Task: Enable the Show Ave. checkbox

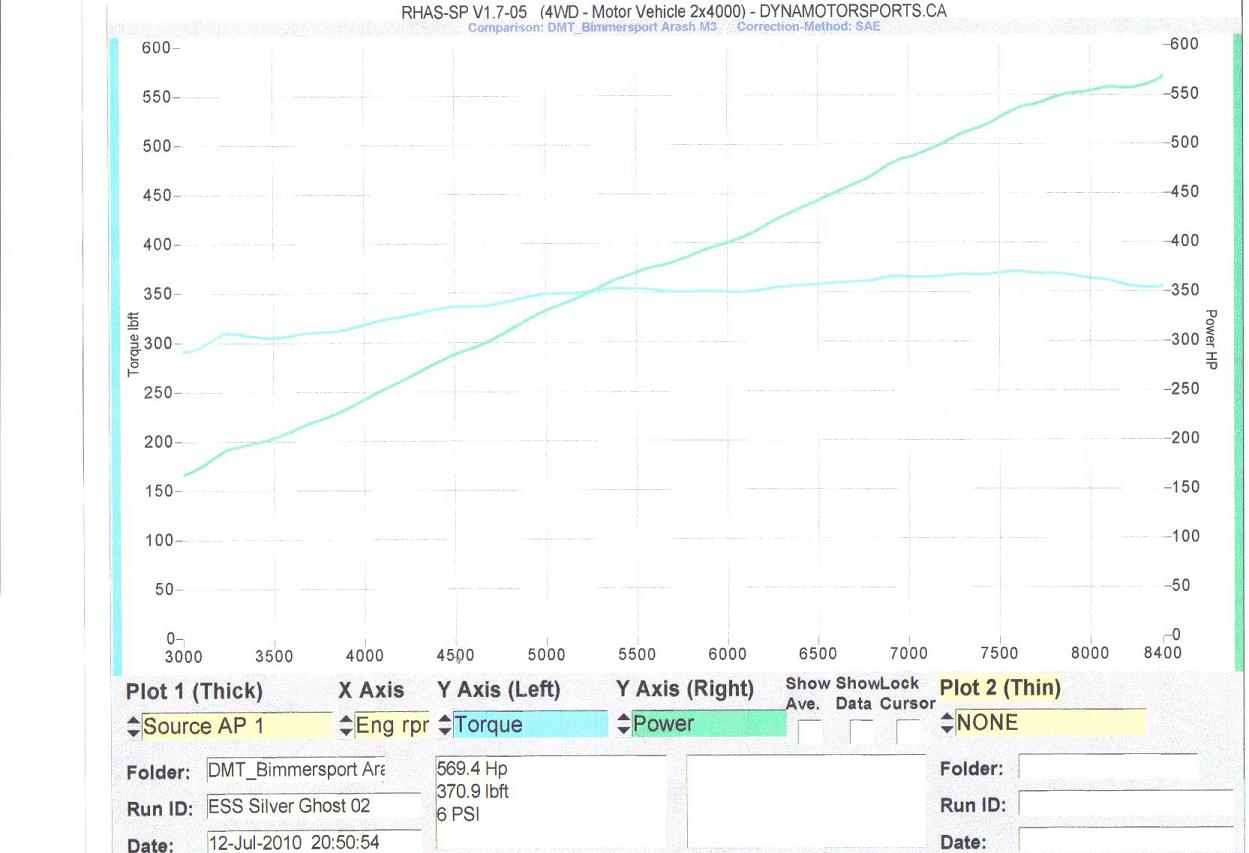Action: click(x=810, y=733)
